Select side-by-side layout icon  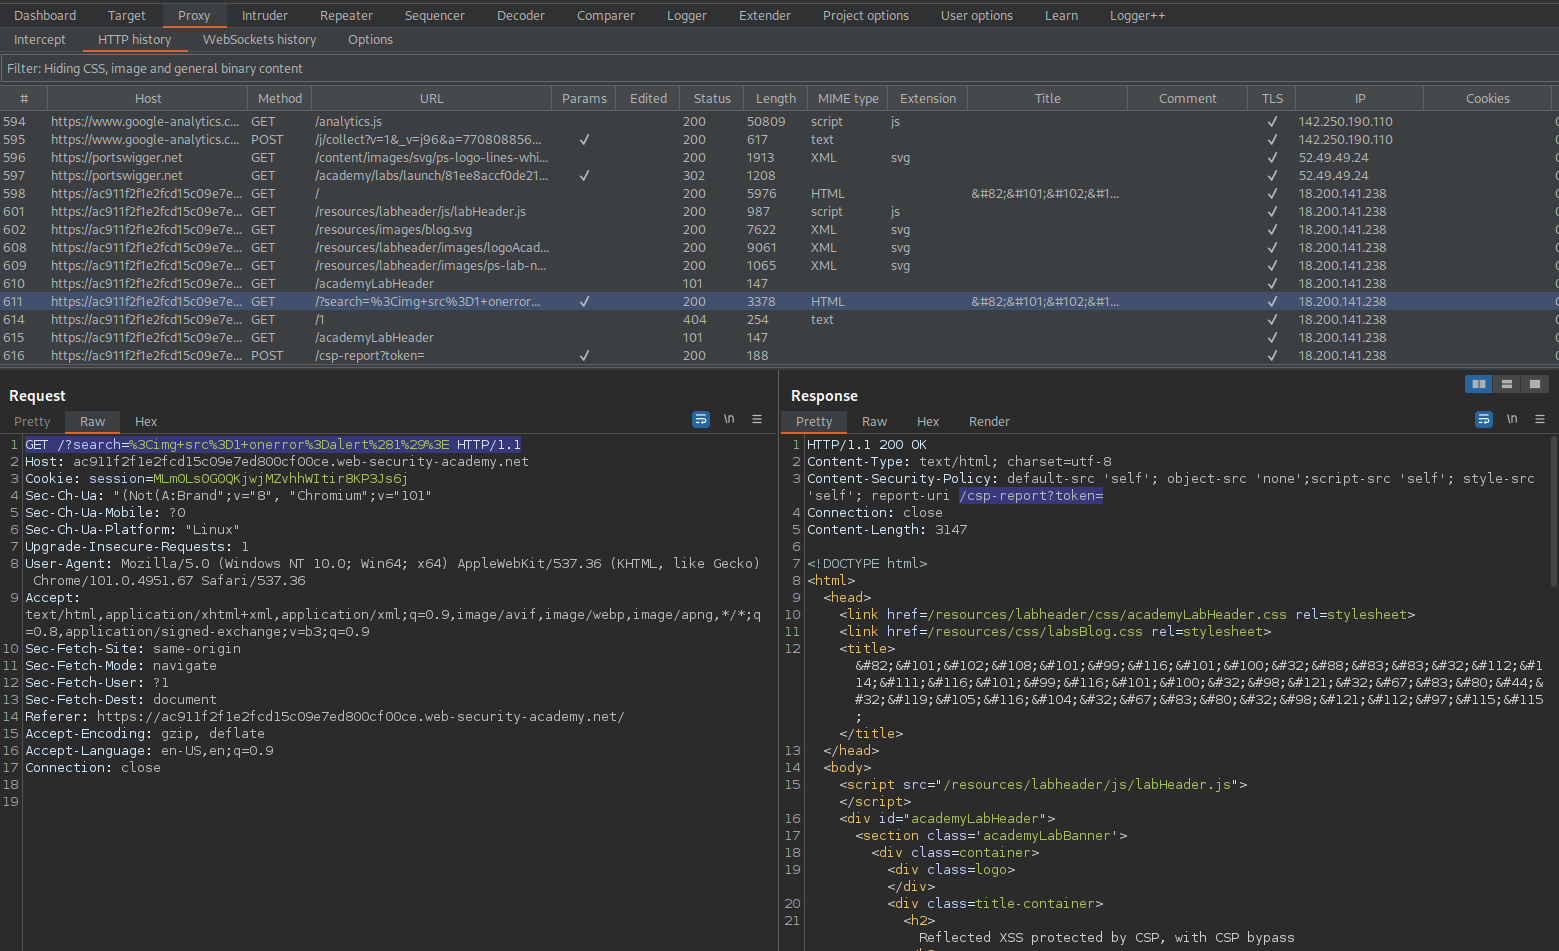(1478, 384)
